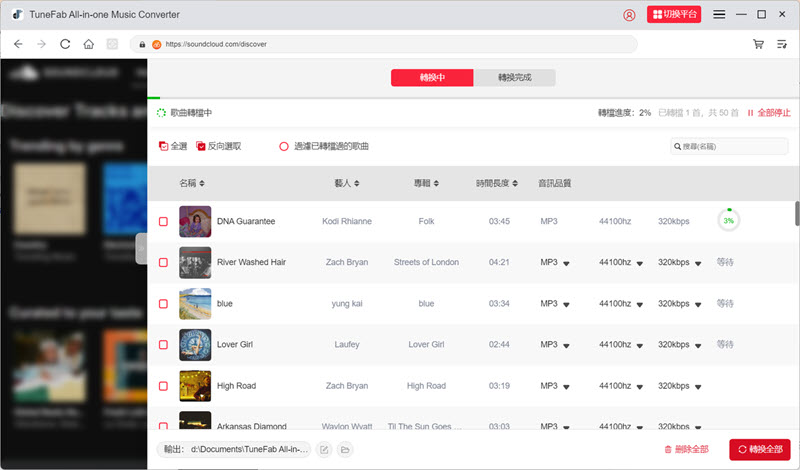The width and height of the screenshot is (800, 470).
Task: Sort by album column arrows
Action: tap(436, 183)
